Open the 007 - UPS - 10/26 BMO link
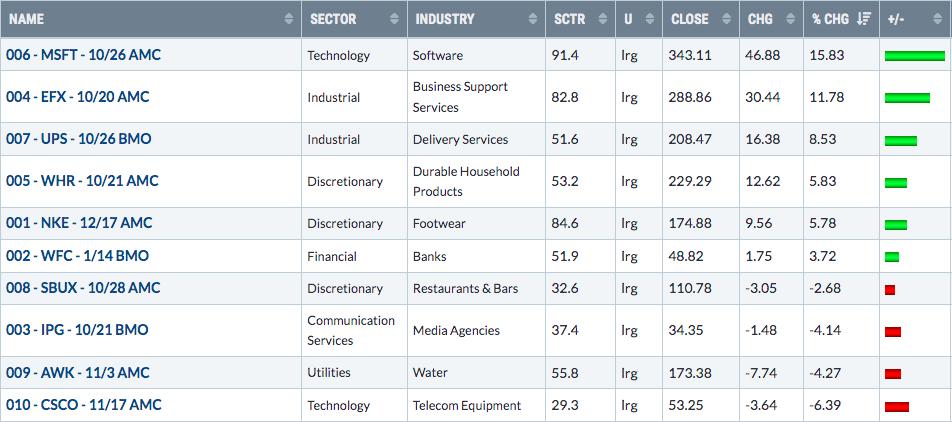952x422 pixels. pyautogui.click(x=78, y=139)
